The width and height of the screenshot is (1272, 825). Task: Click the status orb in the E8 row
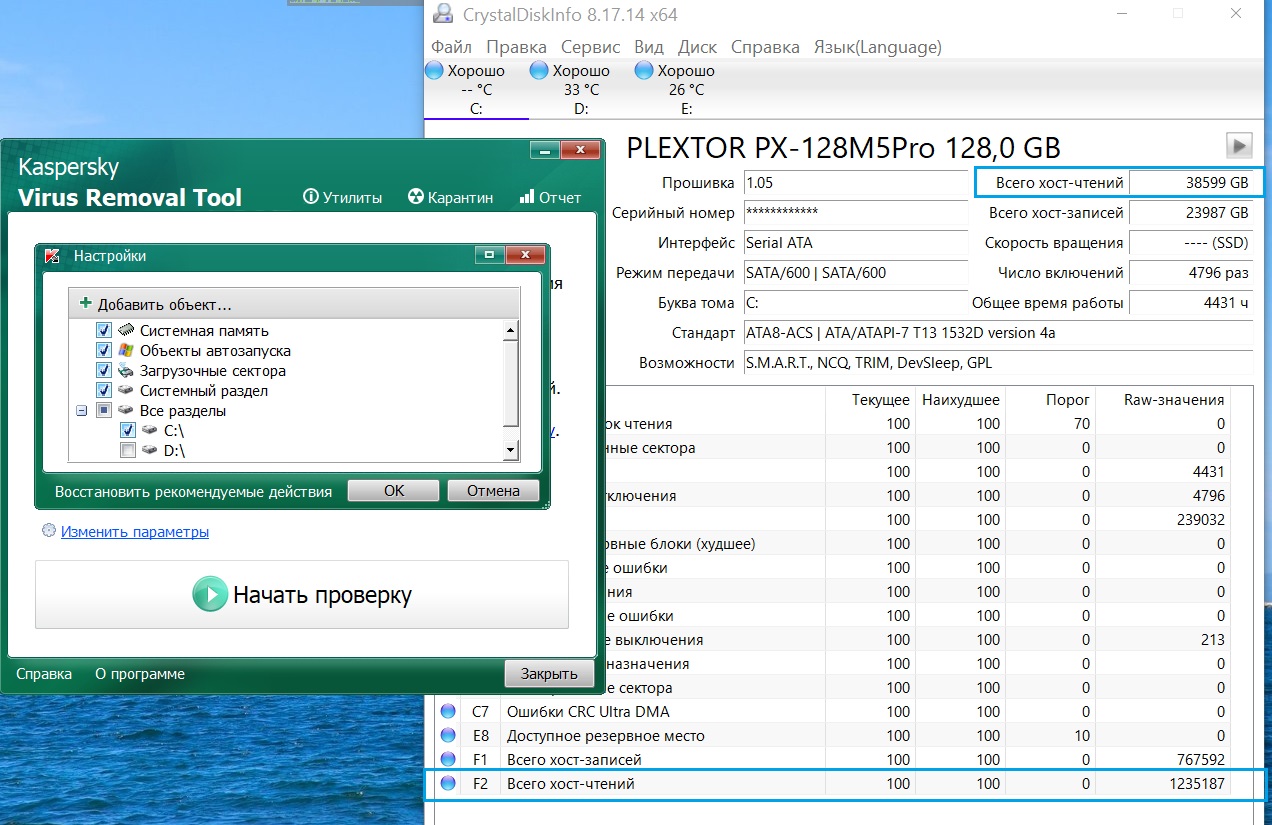pos(448,736)
